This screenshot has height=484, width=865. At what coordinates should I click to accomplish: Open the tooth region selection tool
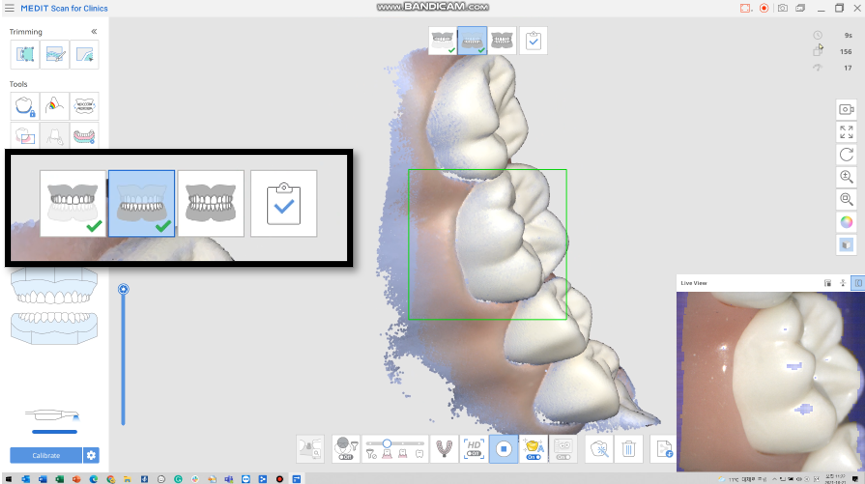[x=25, y=136]
